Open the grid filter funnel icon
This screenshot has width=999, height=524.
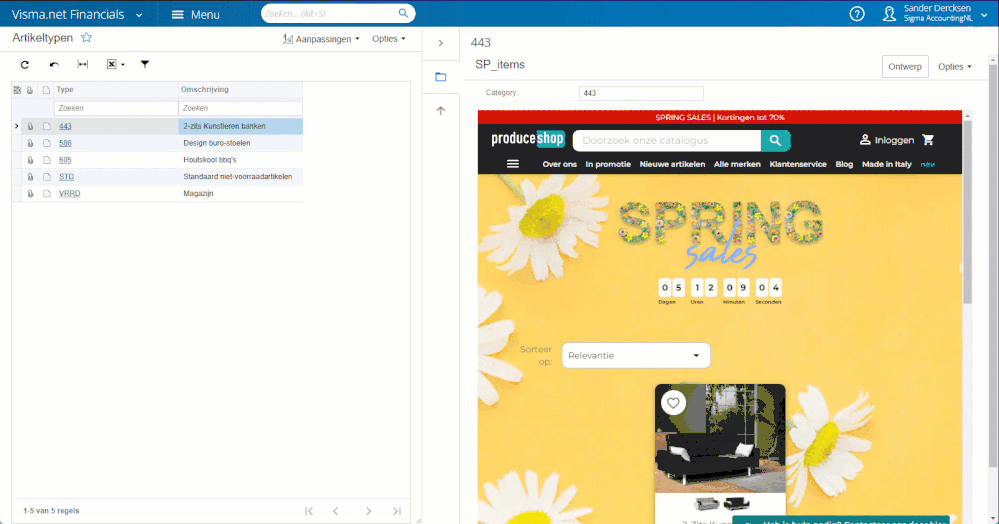coord(145,64)
